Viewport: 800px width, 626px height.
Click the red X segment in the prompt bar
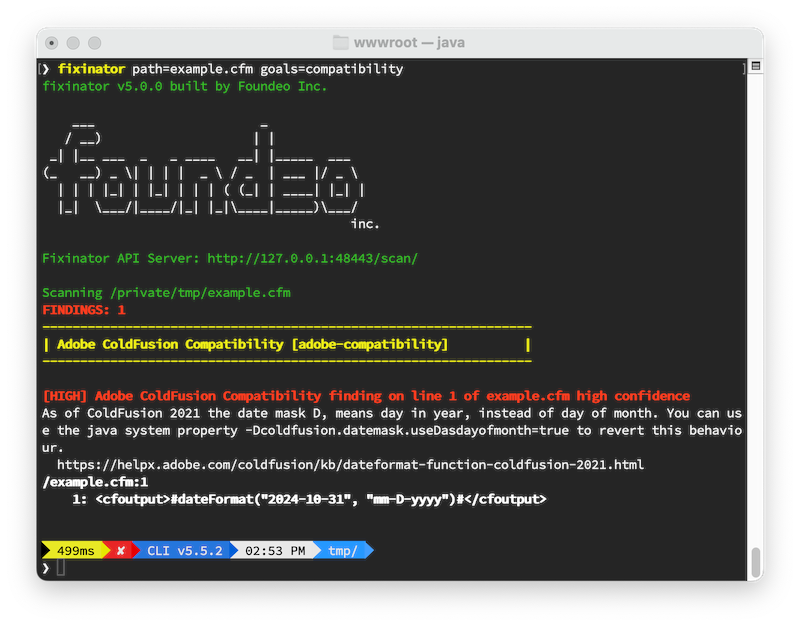click(121, 550)
